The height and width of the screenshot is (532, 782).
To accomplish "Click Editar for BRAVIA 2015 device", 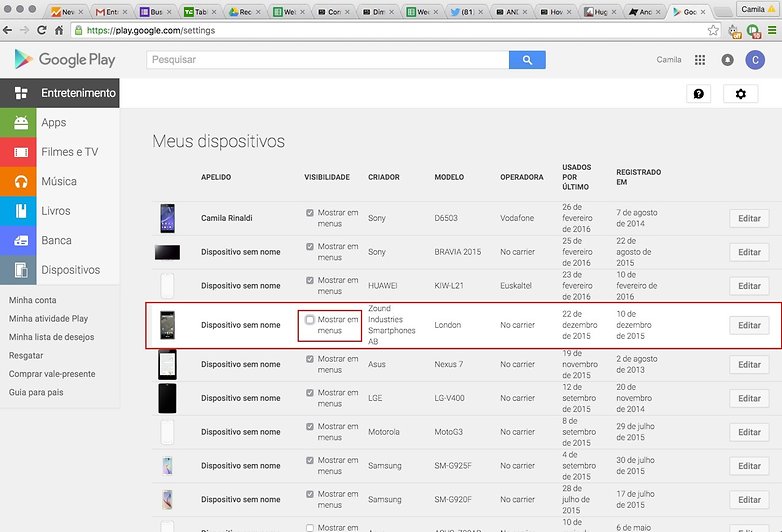I will tap(749, 252).
